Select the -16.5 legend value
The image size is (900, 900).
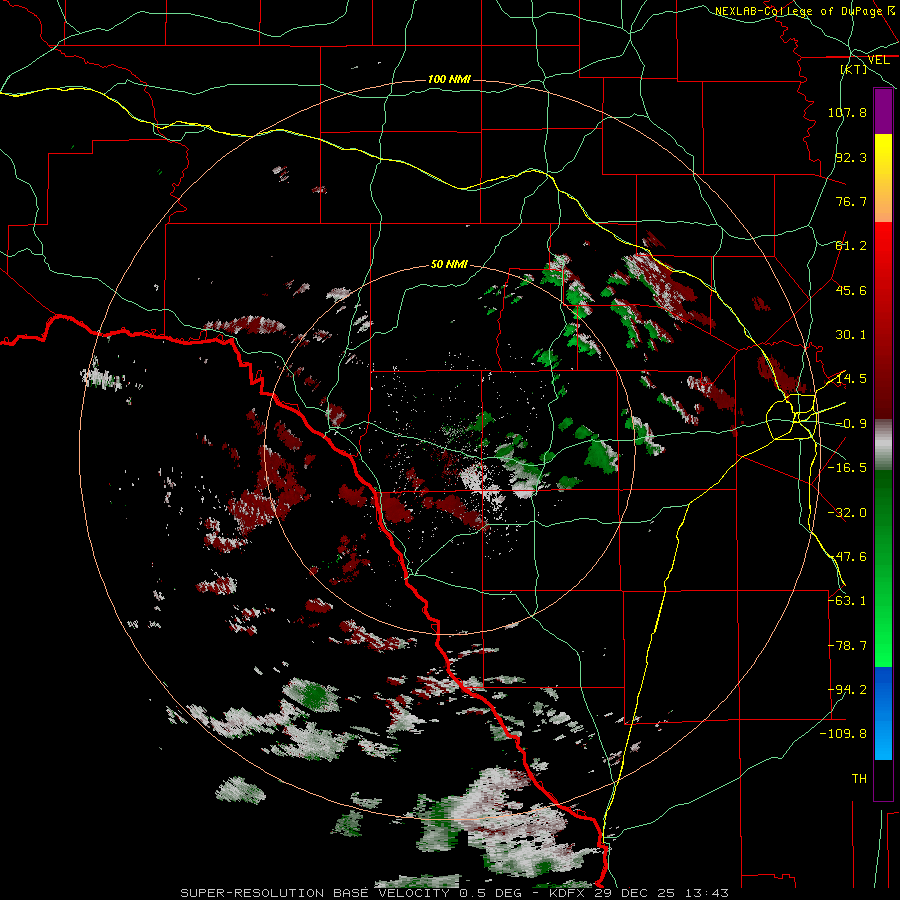[x=847, y=468]
